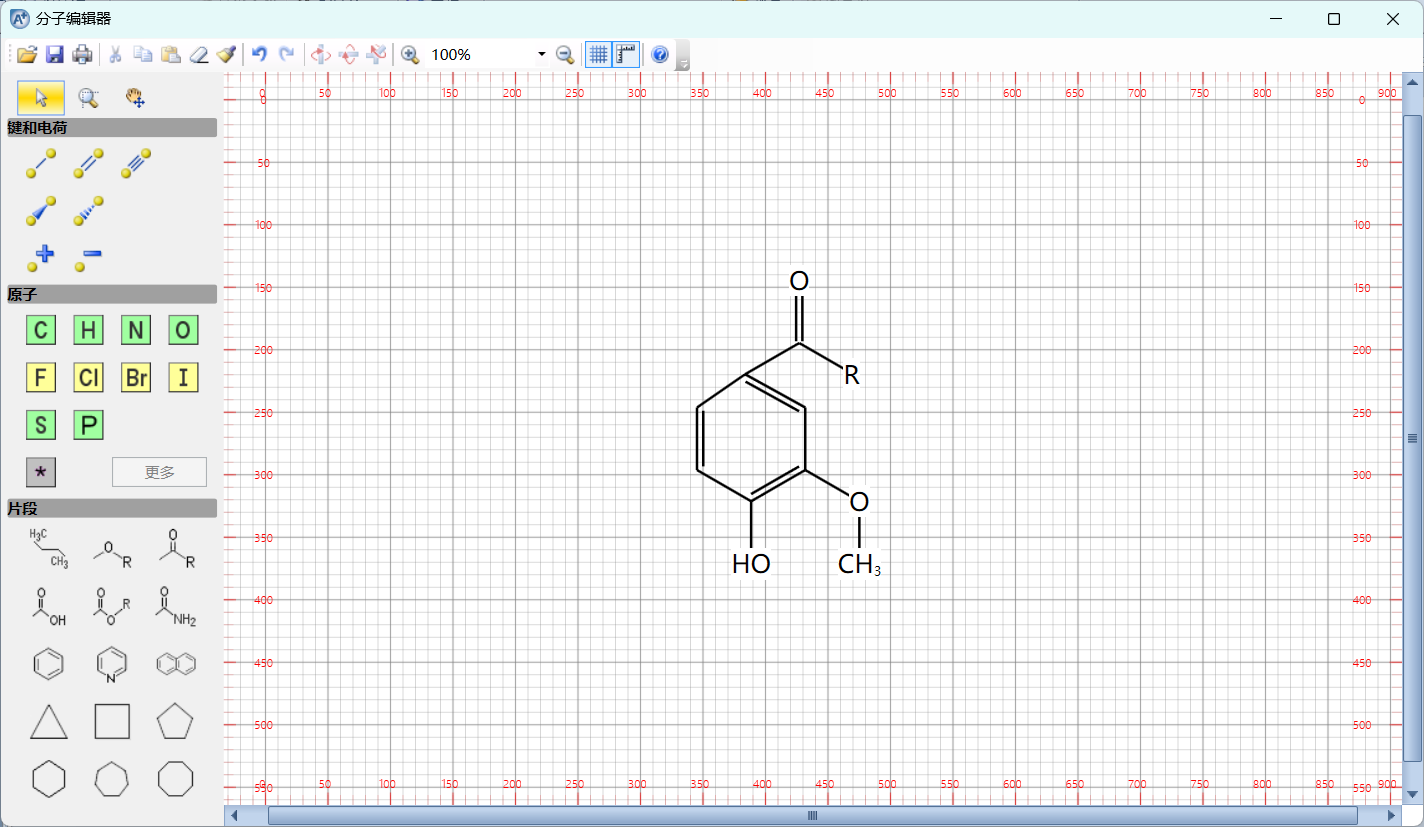The width and height of the screenshot is (1424, 827).
Task: Toggle the grid display button
Action: tap(598, 55)
